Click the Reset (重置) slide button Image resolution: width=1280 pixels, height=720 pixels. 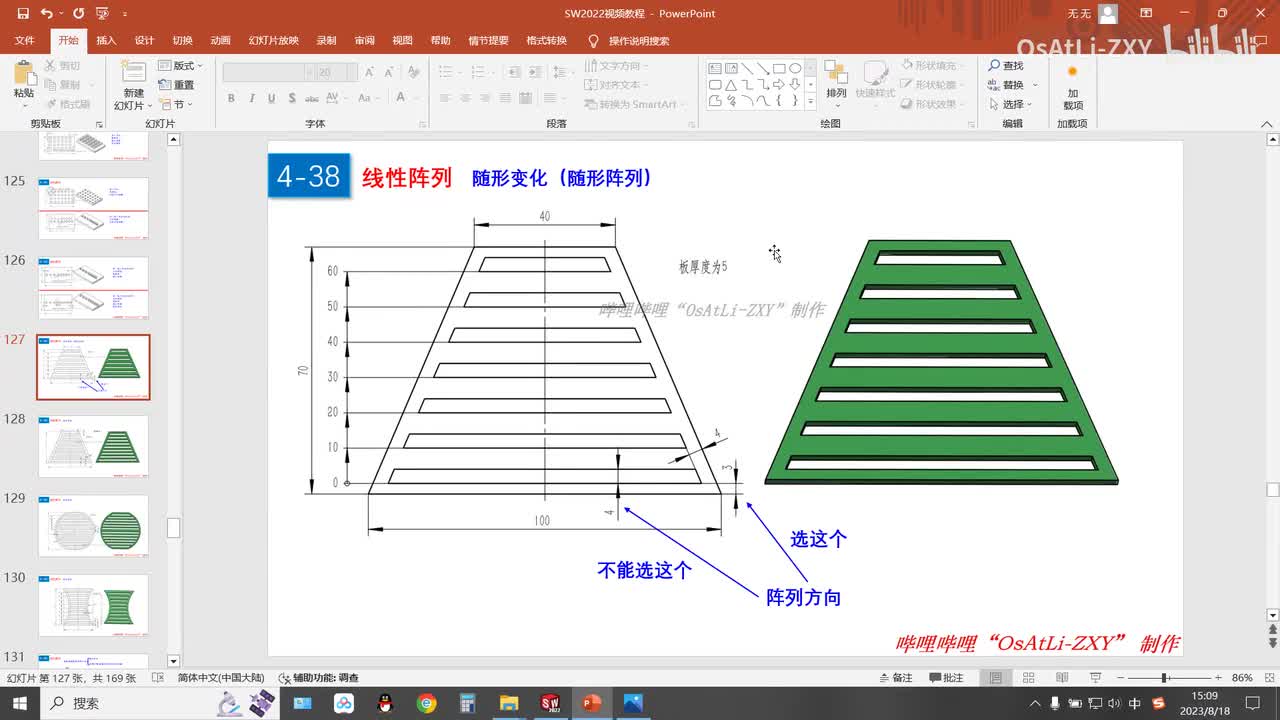click(x=177, y=85)
